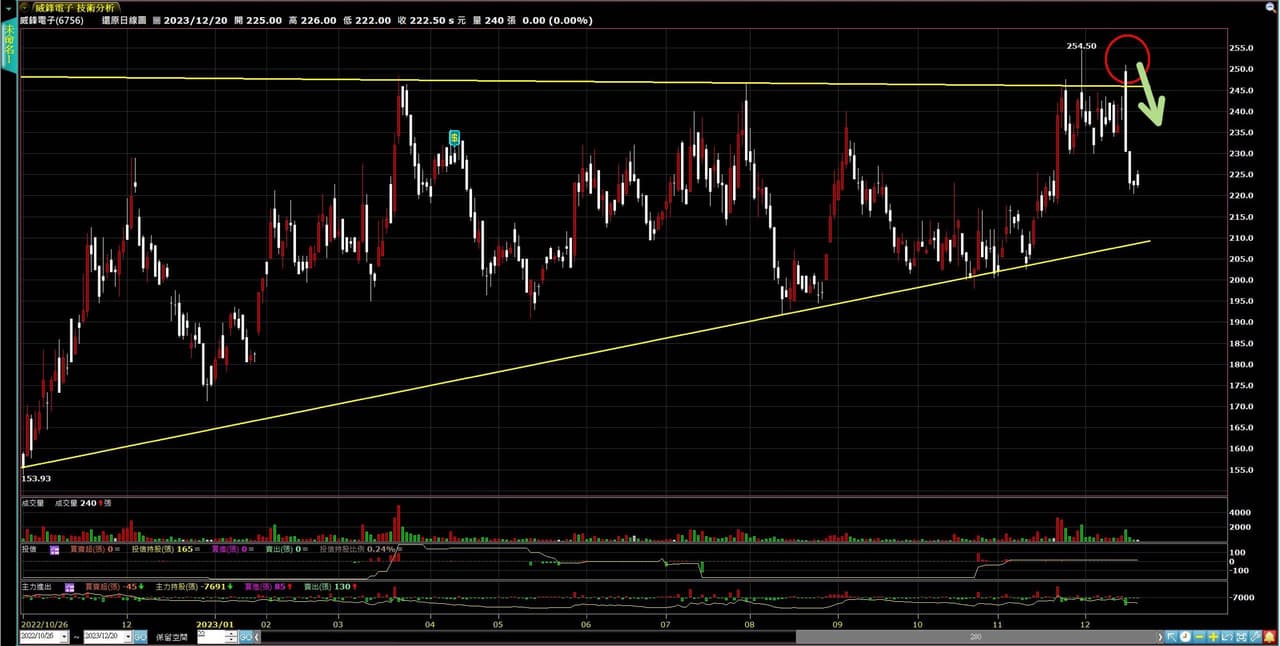The height and width of the screenshot is (646, 1280).
Task: Click the 250.0 price axis label
Action: click(x=1242, y=69)
